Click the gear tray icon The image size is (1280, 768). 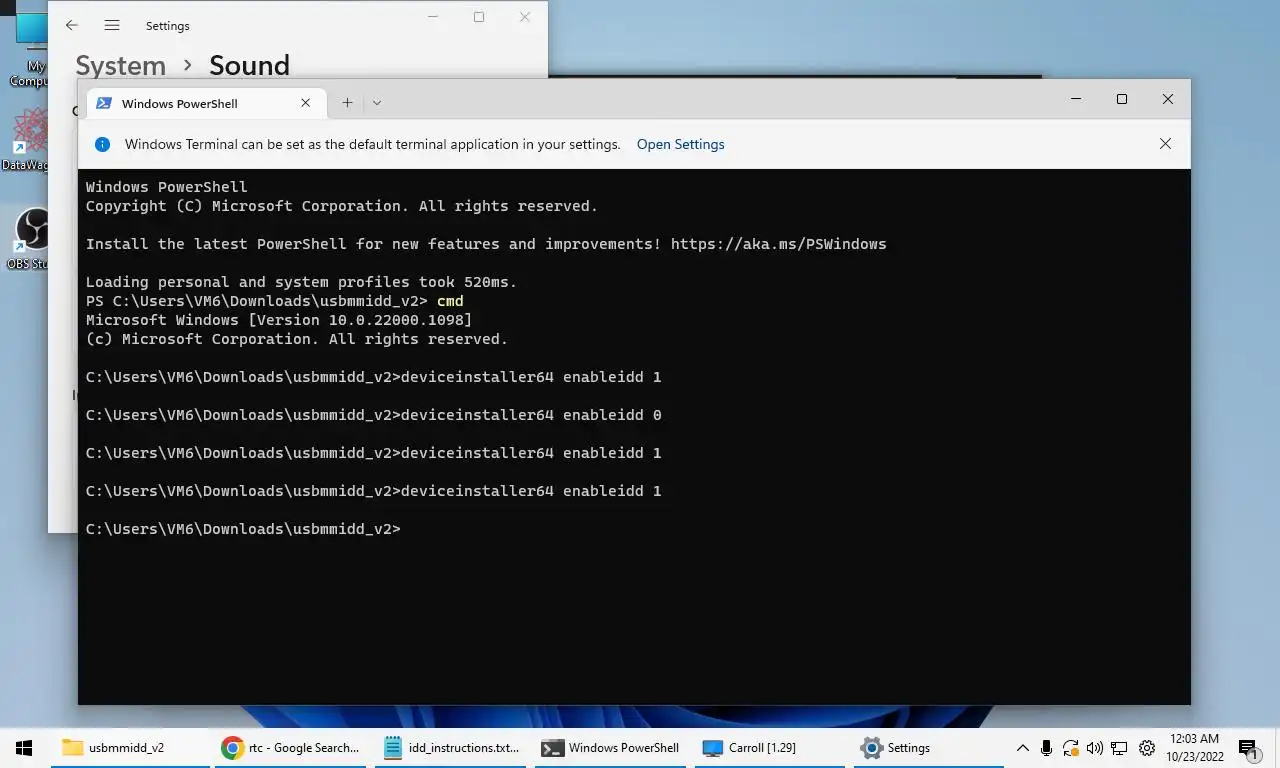coord(1147,748)
